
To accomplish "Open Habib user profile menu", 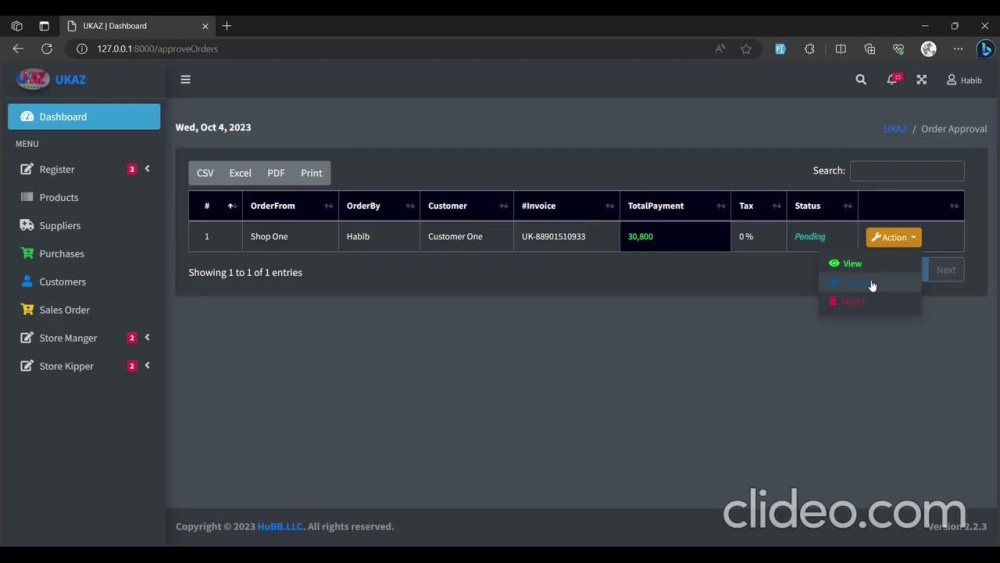I will pyautogui.click(x=964, y=80).
